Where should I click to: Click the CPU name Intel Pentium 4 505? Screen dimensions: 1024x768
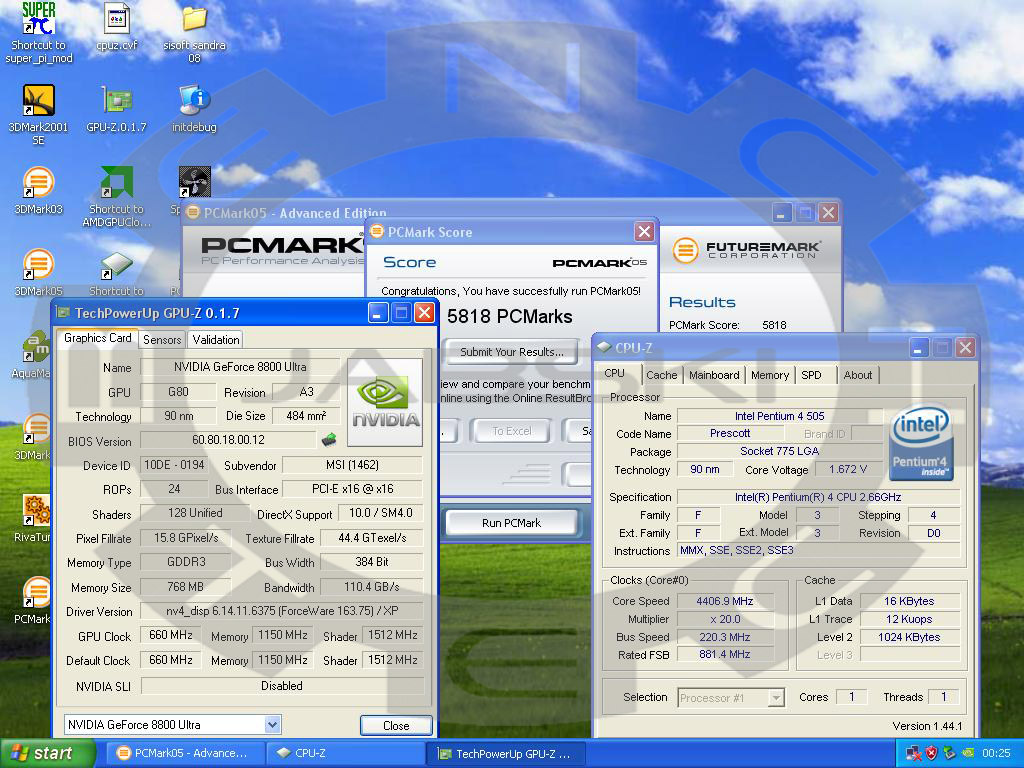click(779, 416)
